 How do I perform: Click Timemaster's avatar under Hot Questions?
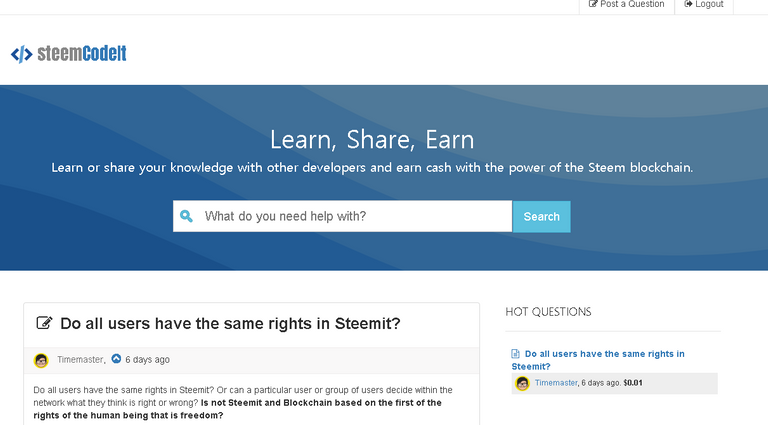522,383
